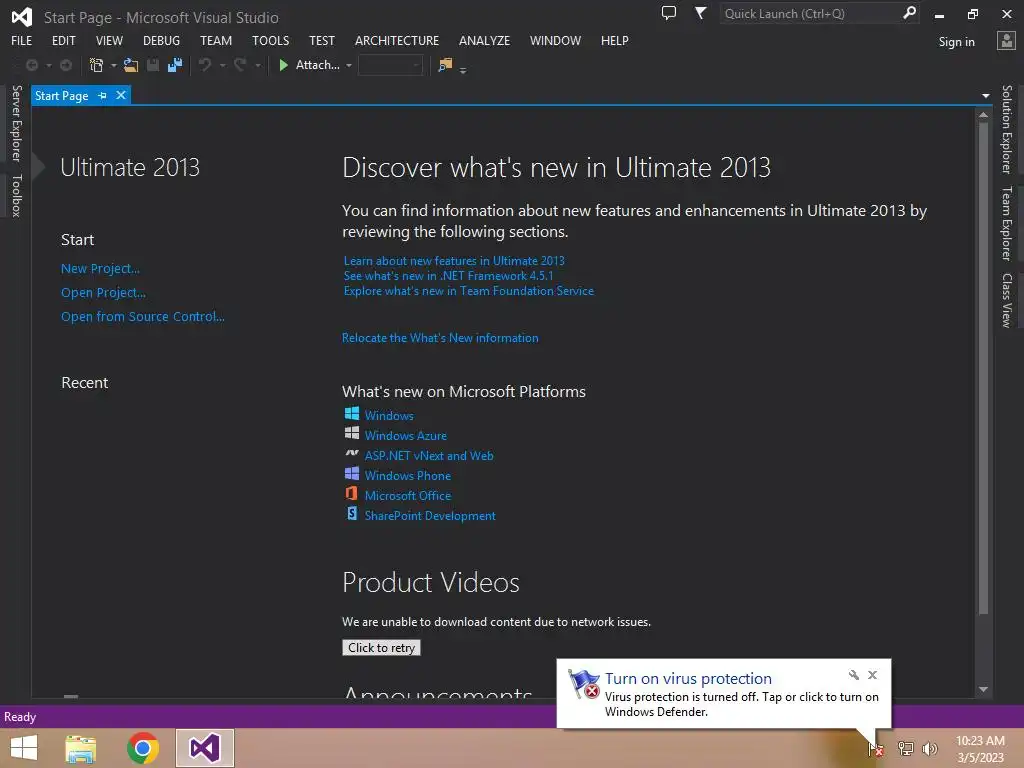
Task: Expand the New Project dropdown arrow
Action: pos(114,65)
